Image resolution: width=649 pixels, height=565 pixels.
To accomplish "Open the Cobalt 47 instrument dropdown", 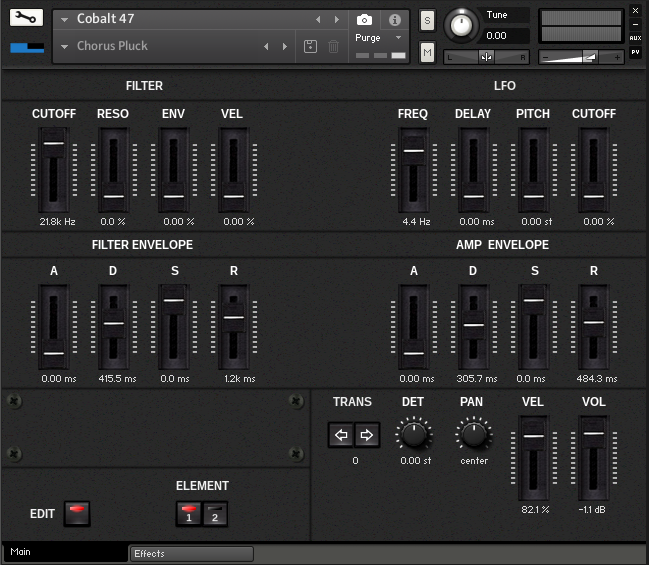I will 64,19.
